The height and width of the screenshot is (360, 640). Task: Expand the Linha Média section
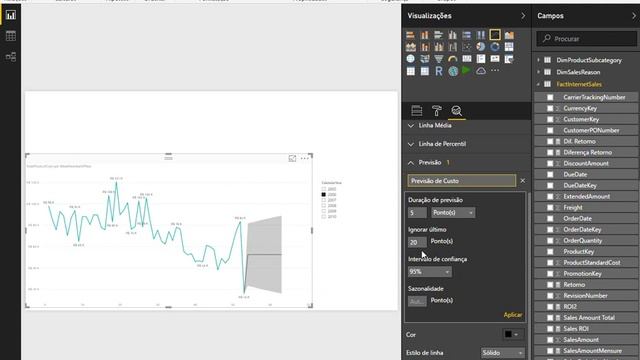[x=411, y=126]
